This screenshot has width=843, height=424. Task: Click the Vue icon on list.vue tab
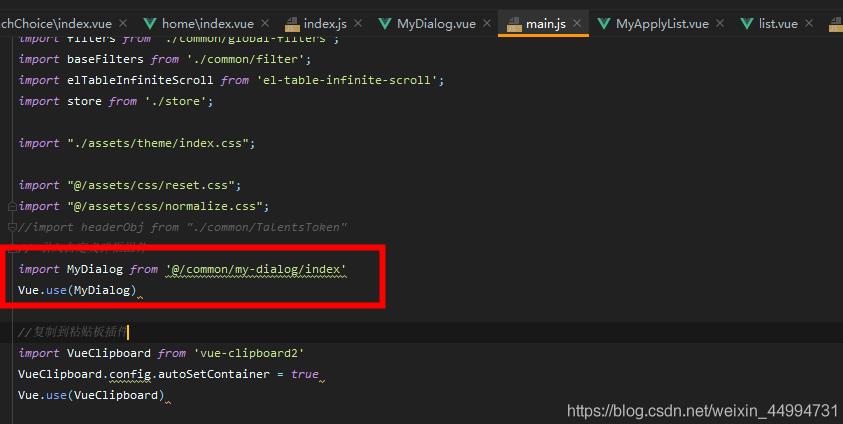[747, 23]
